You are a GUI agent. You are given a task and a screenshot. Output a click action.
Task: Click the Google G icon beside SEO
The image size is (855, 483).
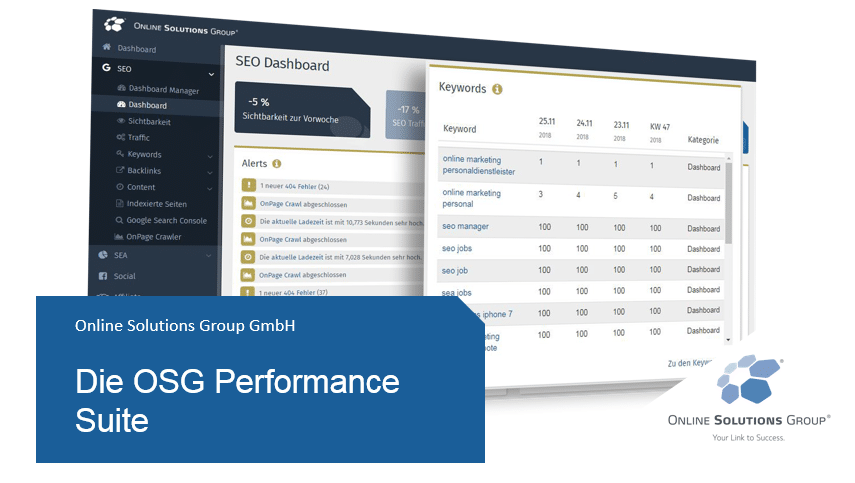click(106, 68)
